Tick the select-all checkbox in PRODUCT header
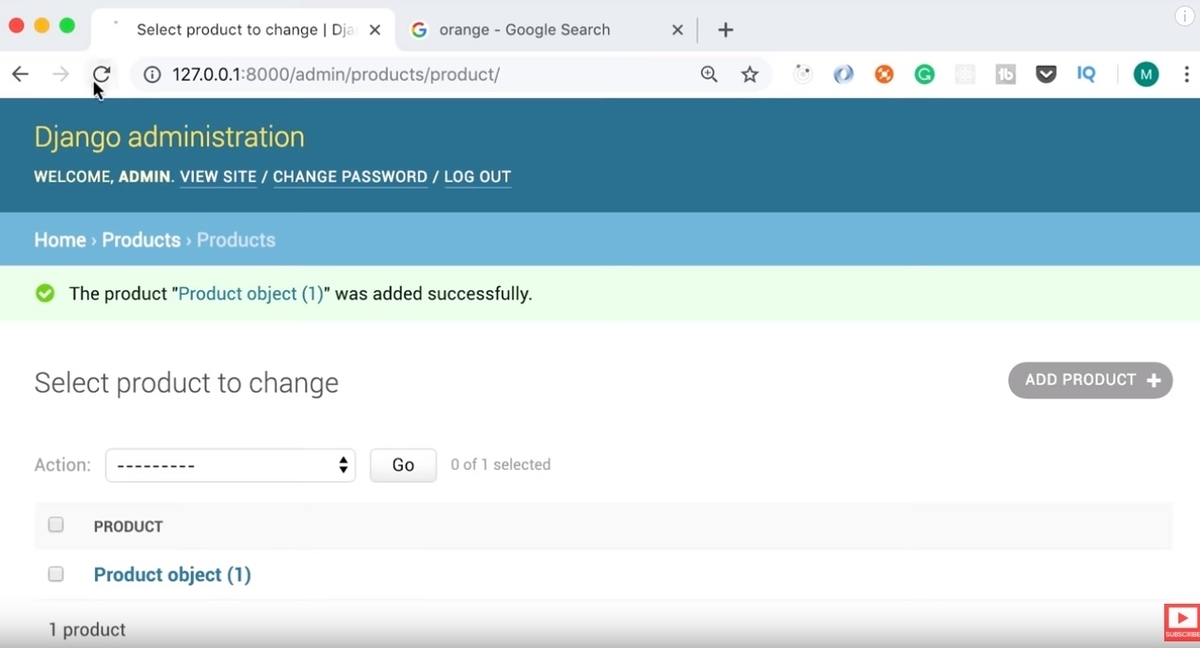This screenshot has width=1200, height=648. point(56,525)
